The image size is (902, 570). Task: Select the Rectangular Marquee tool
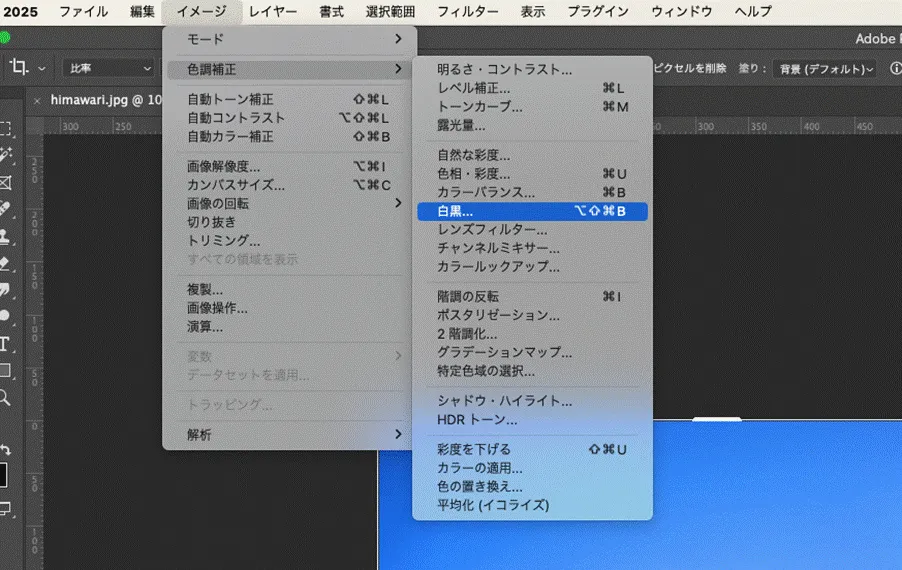click(6, 128)
